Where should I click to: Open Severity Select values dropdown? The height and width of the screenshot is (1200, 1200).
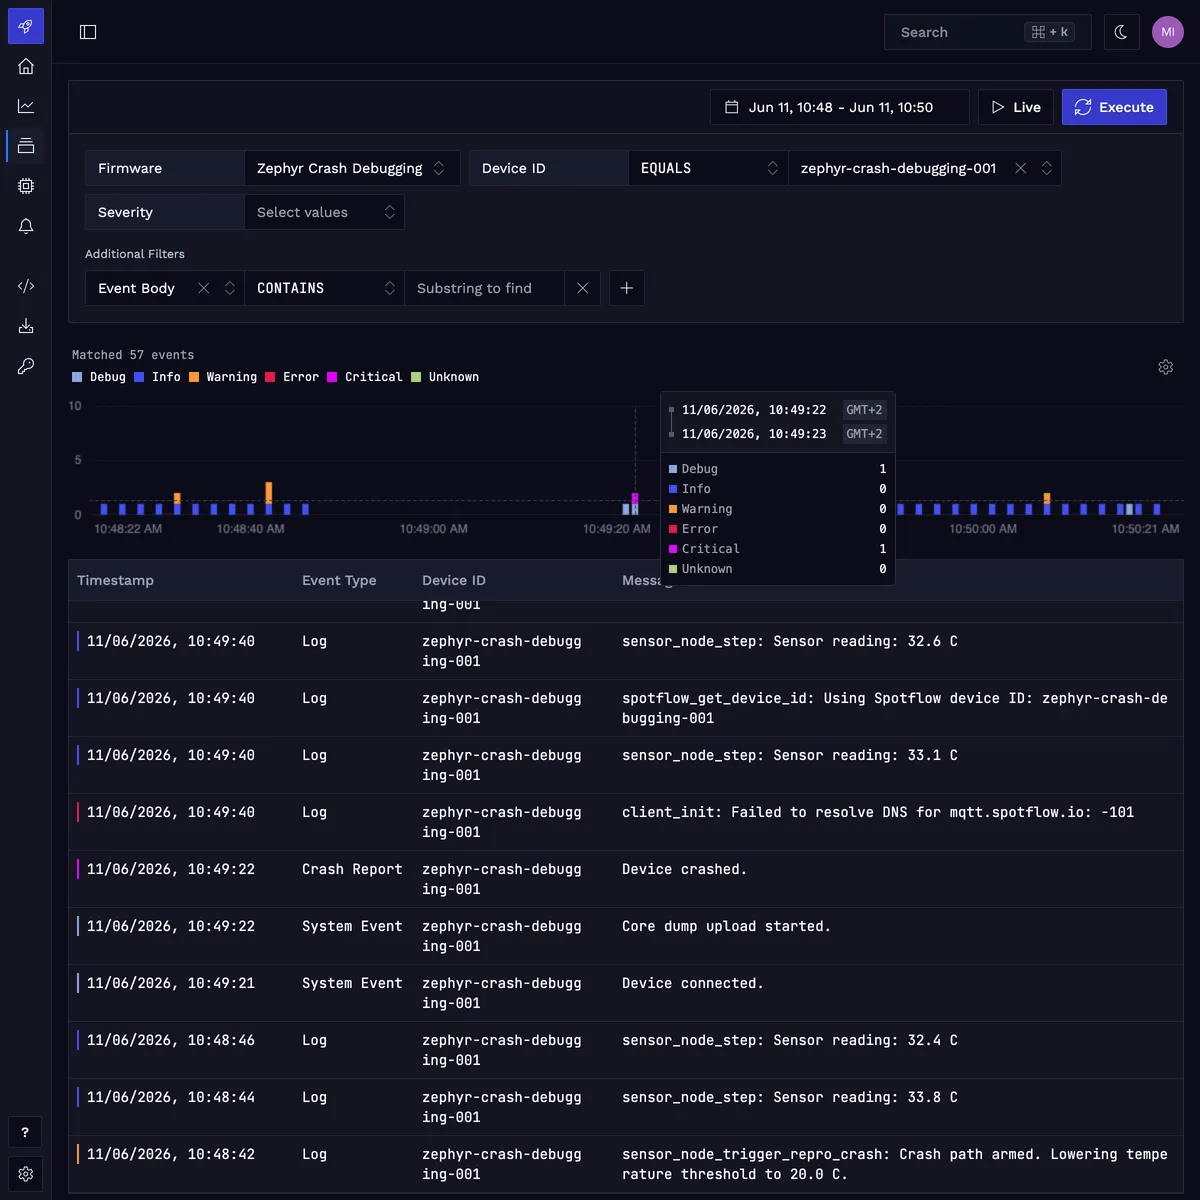click(x=324, y=212)
